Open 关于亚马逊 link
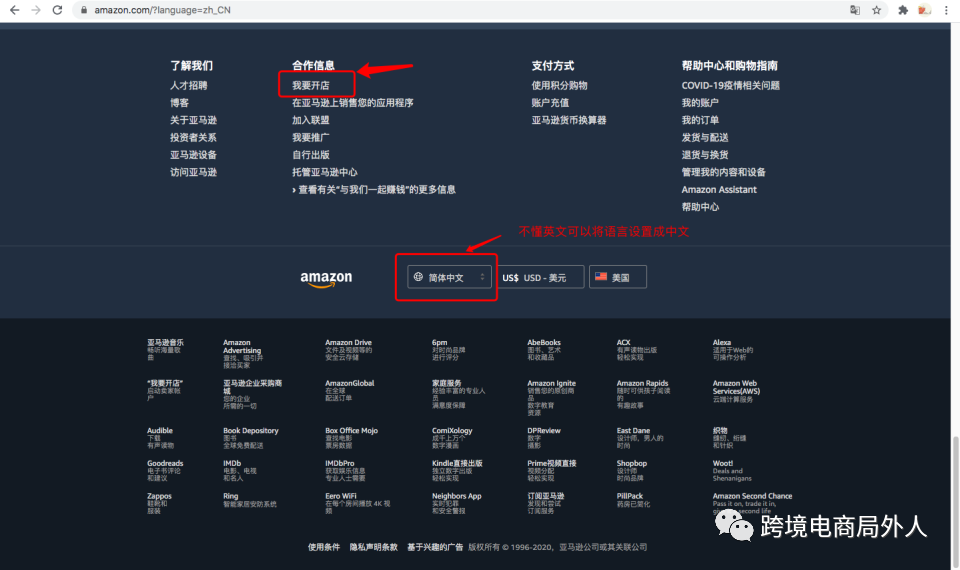Screen dimensions: 960x570 (x=193, y=120)
